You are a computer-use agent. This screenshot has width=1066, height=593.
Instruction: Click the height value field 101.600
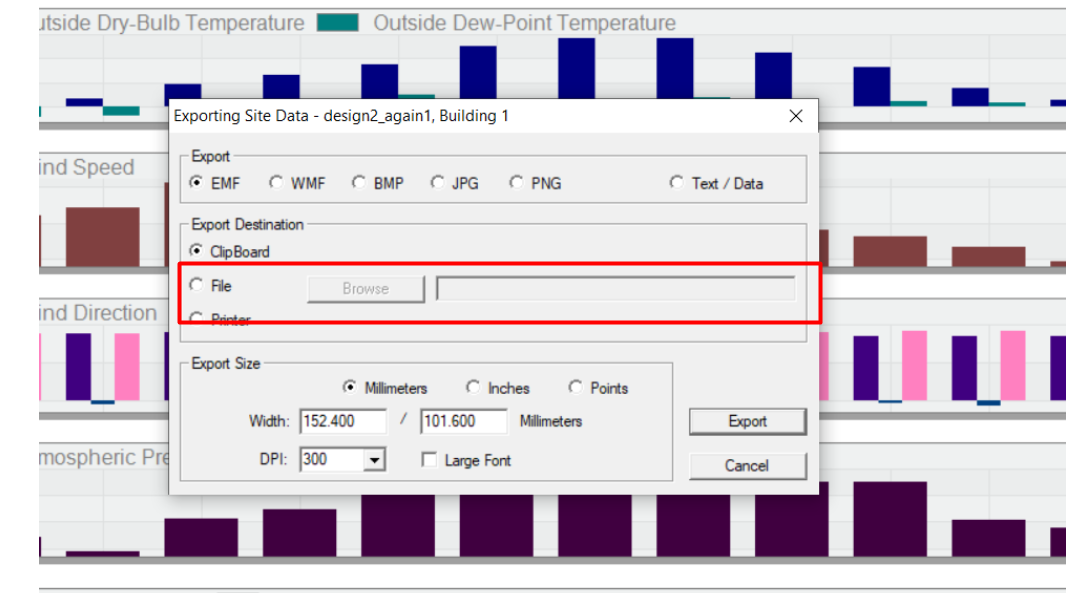coord(464,422)
